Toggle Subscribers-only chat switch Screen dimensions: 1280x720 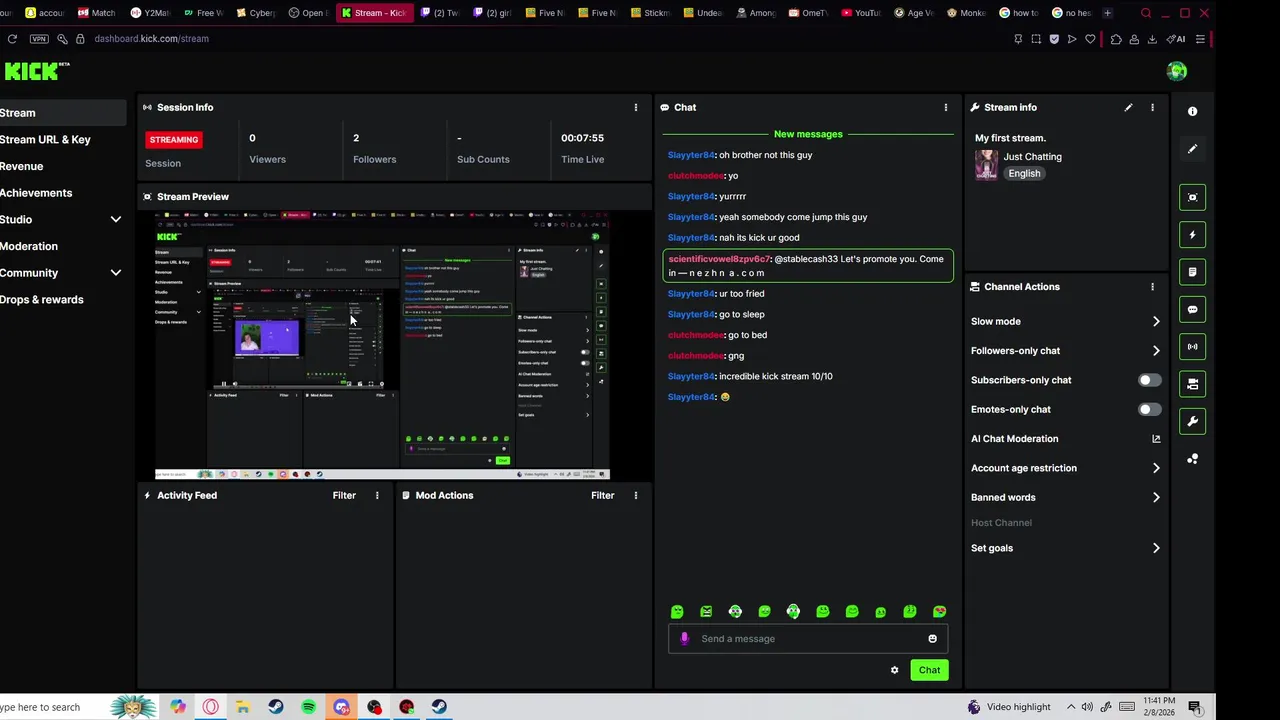tap(1150, 380)
